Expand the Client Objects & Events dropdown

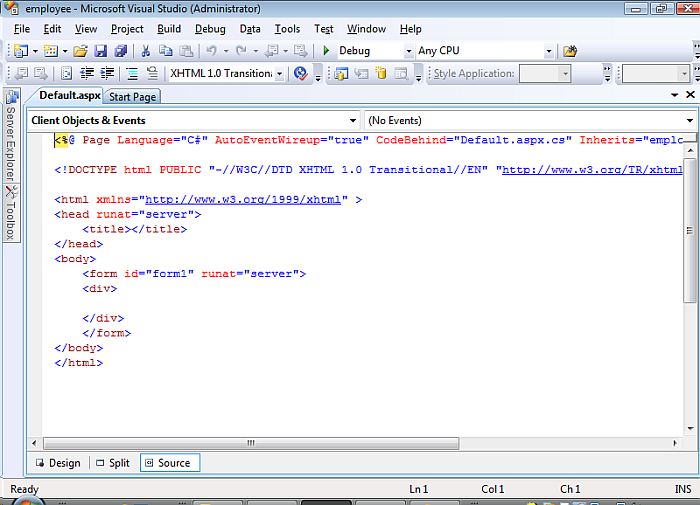pos(354,120)
